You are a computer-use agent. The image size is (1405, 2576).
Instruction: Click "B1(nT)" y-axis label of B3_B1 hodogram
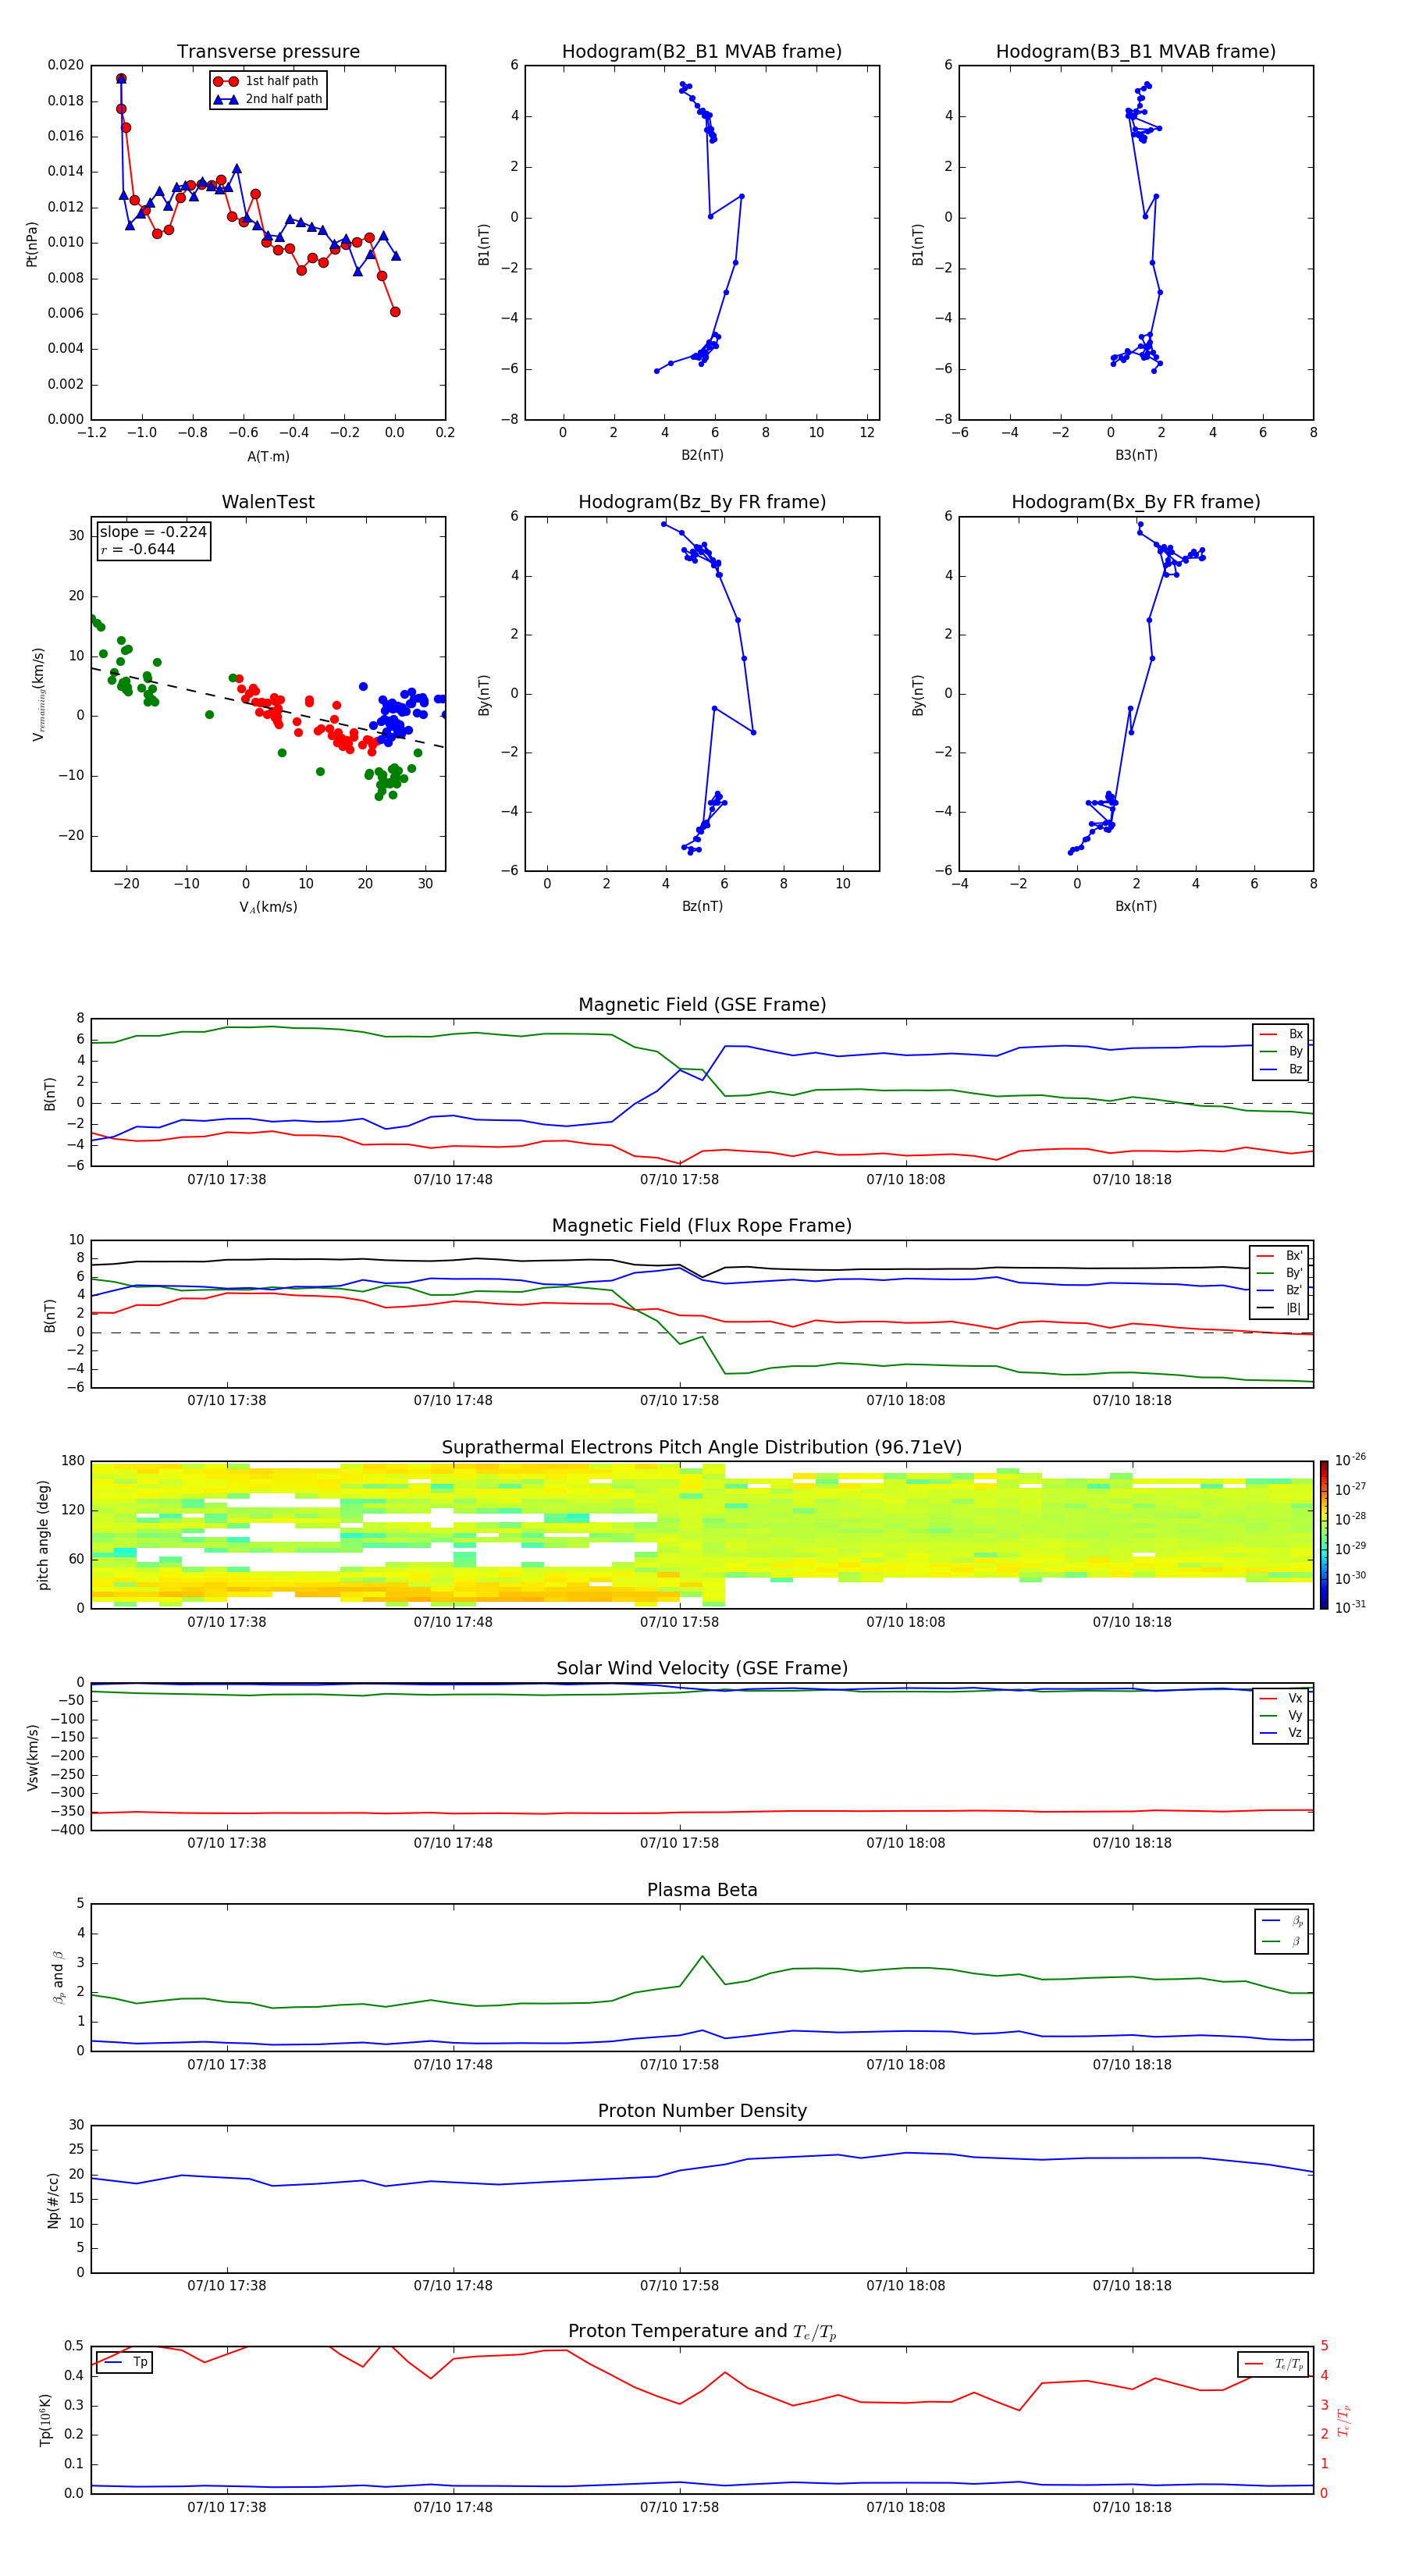918,244
